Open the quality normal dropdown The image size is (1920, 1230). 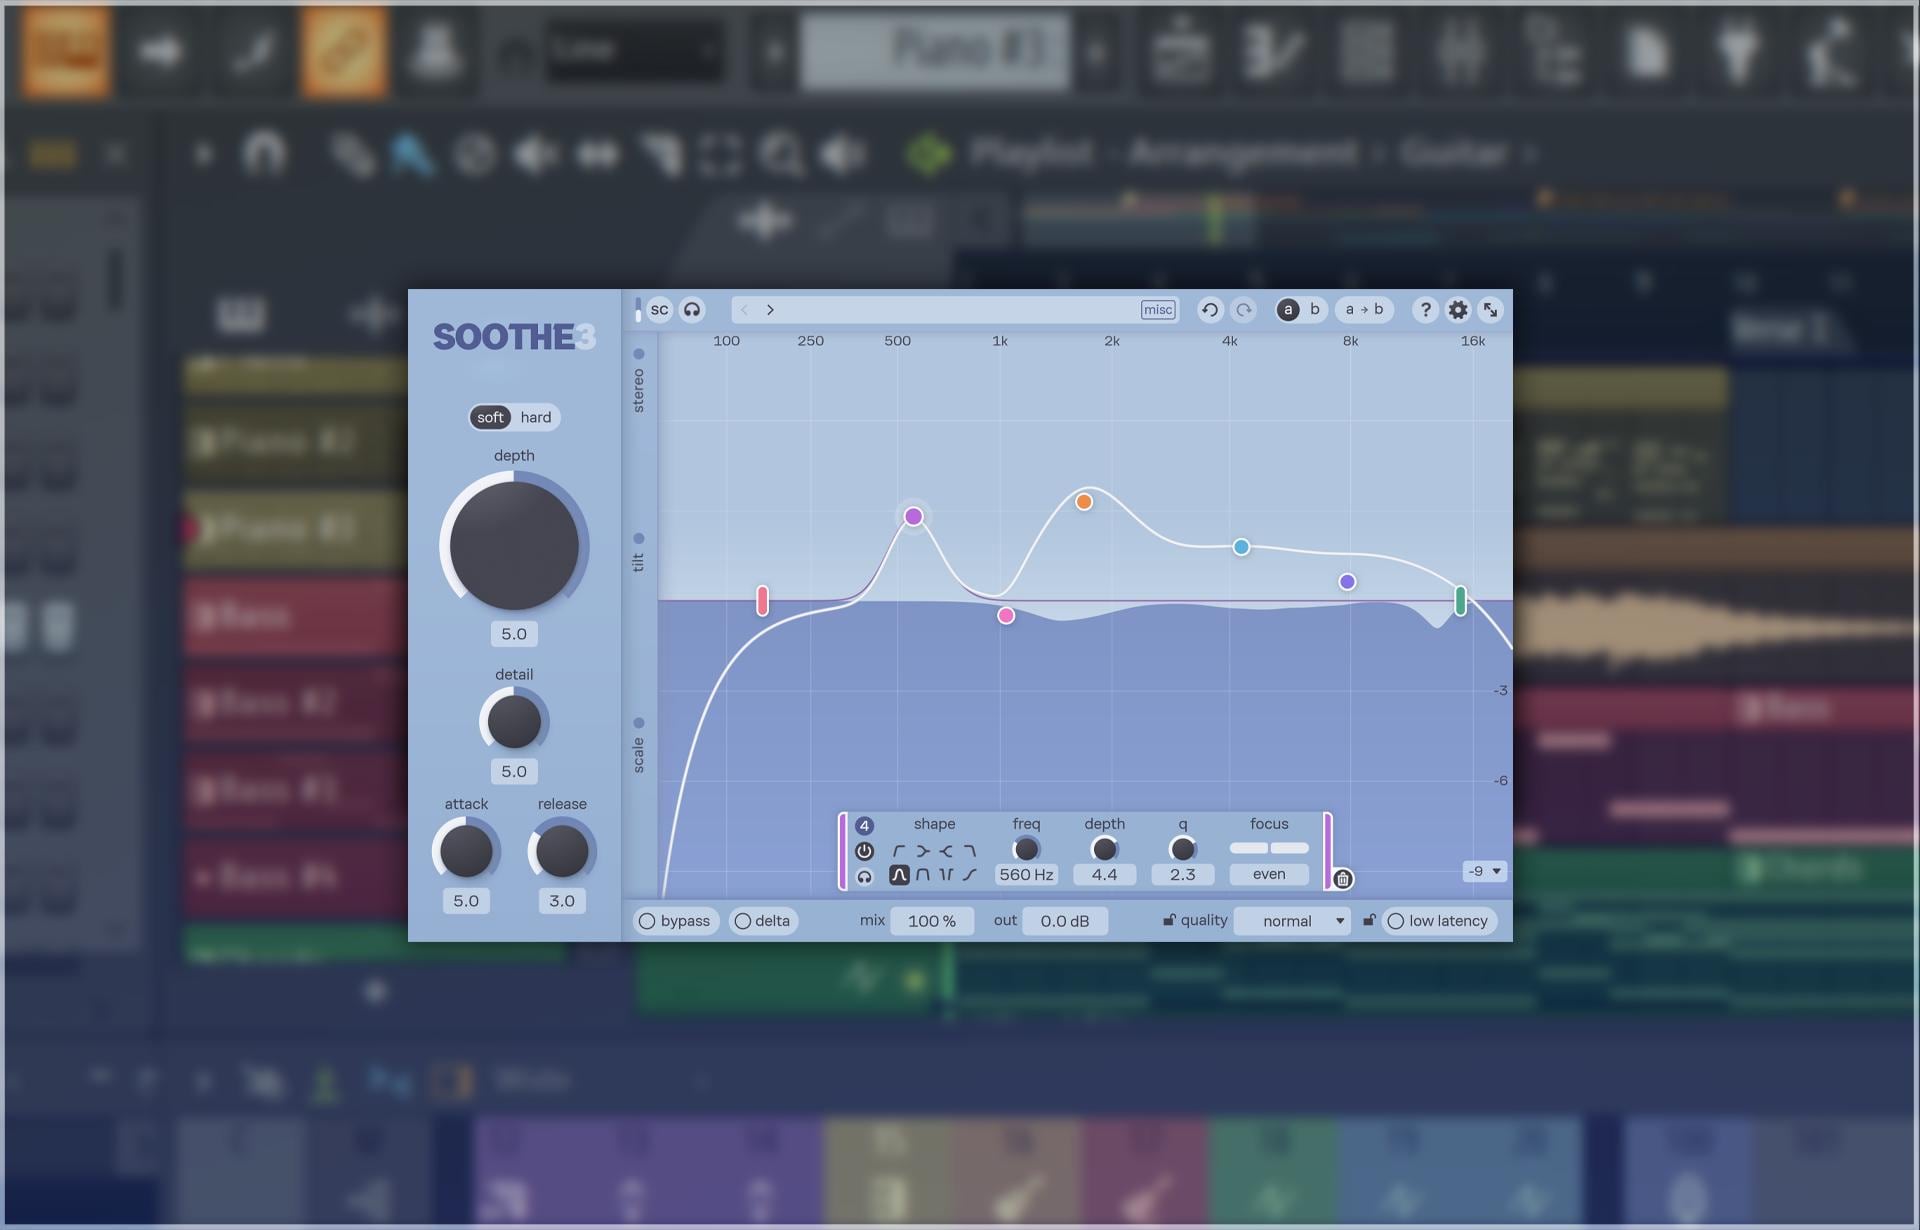(x=1292, y=921)
